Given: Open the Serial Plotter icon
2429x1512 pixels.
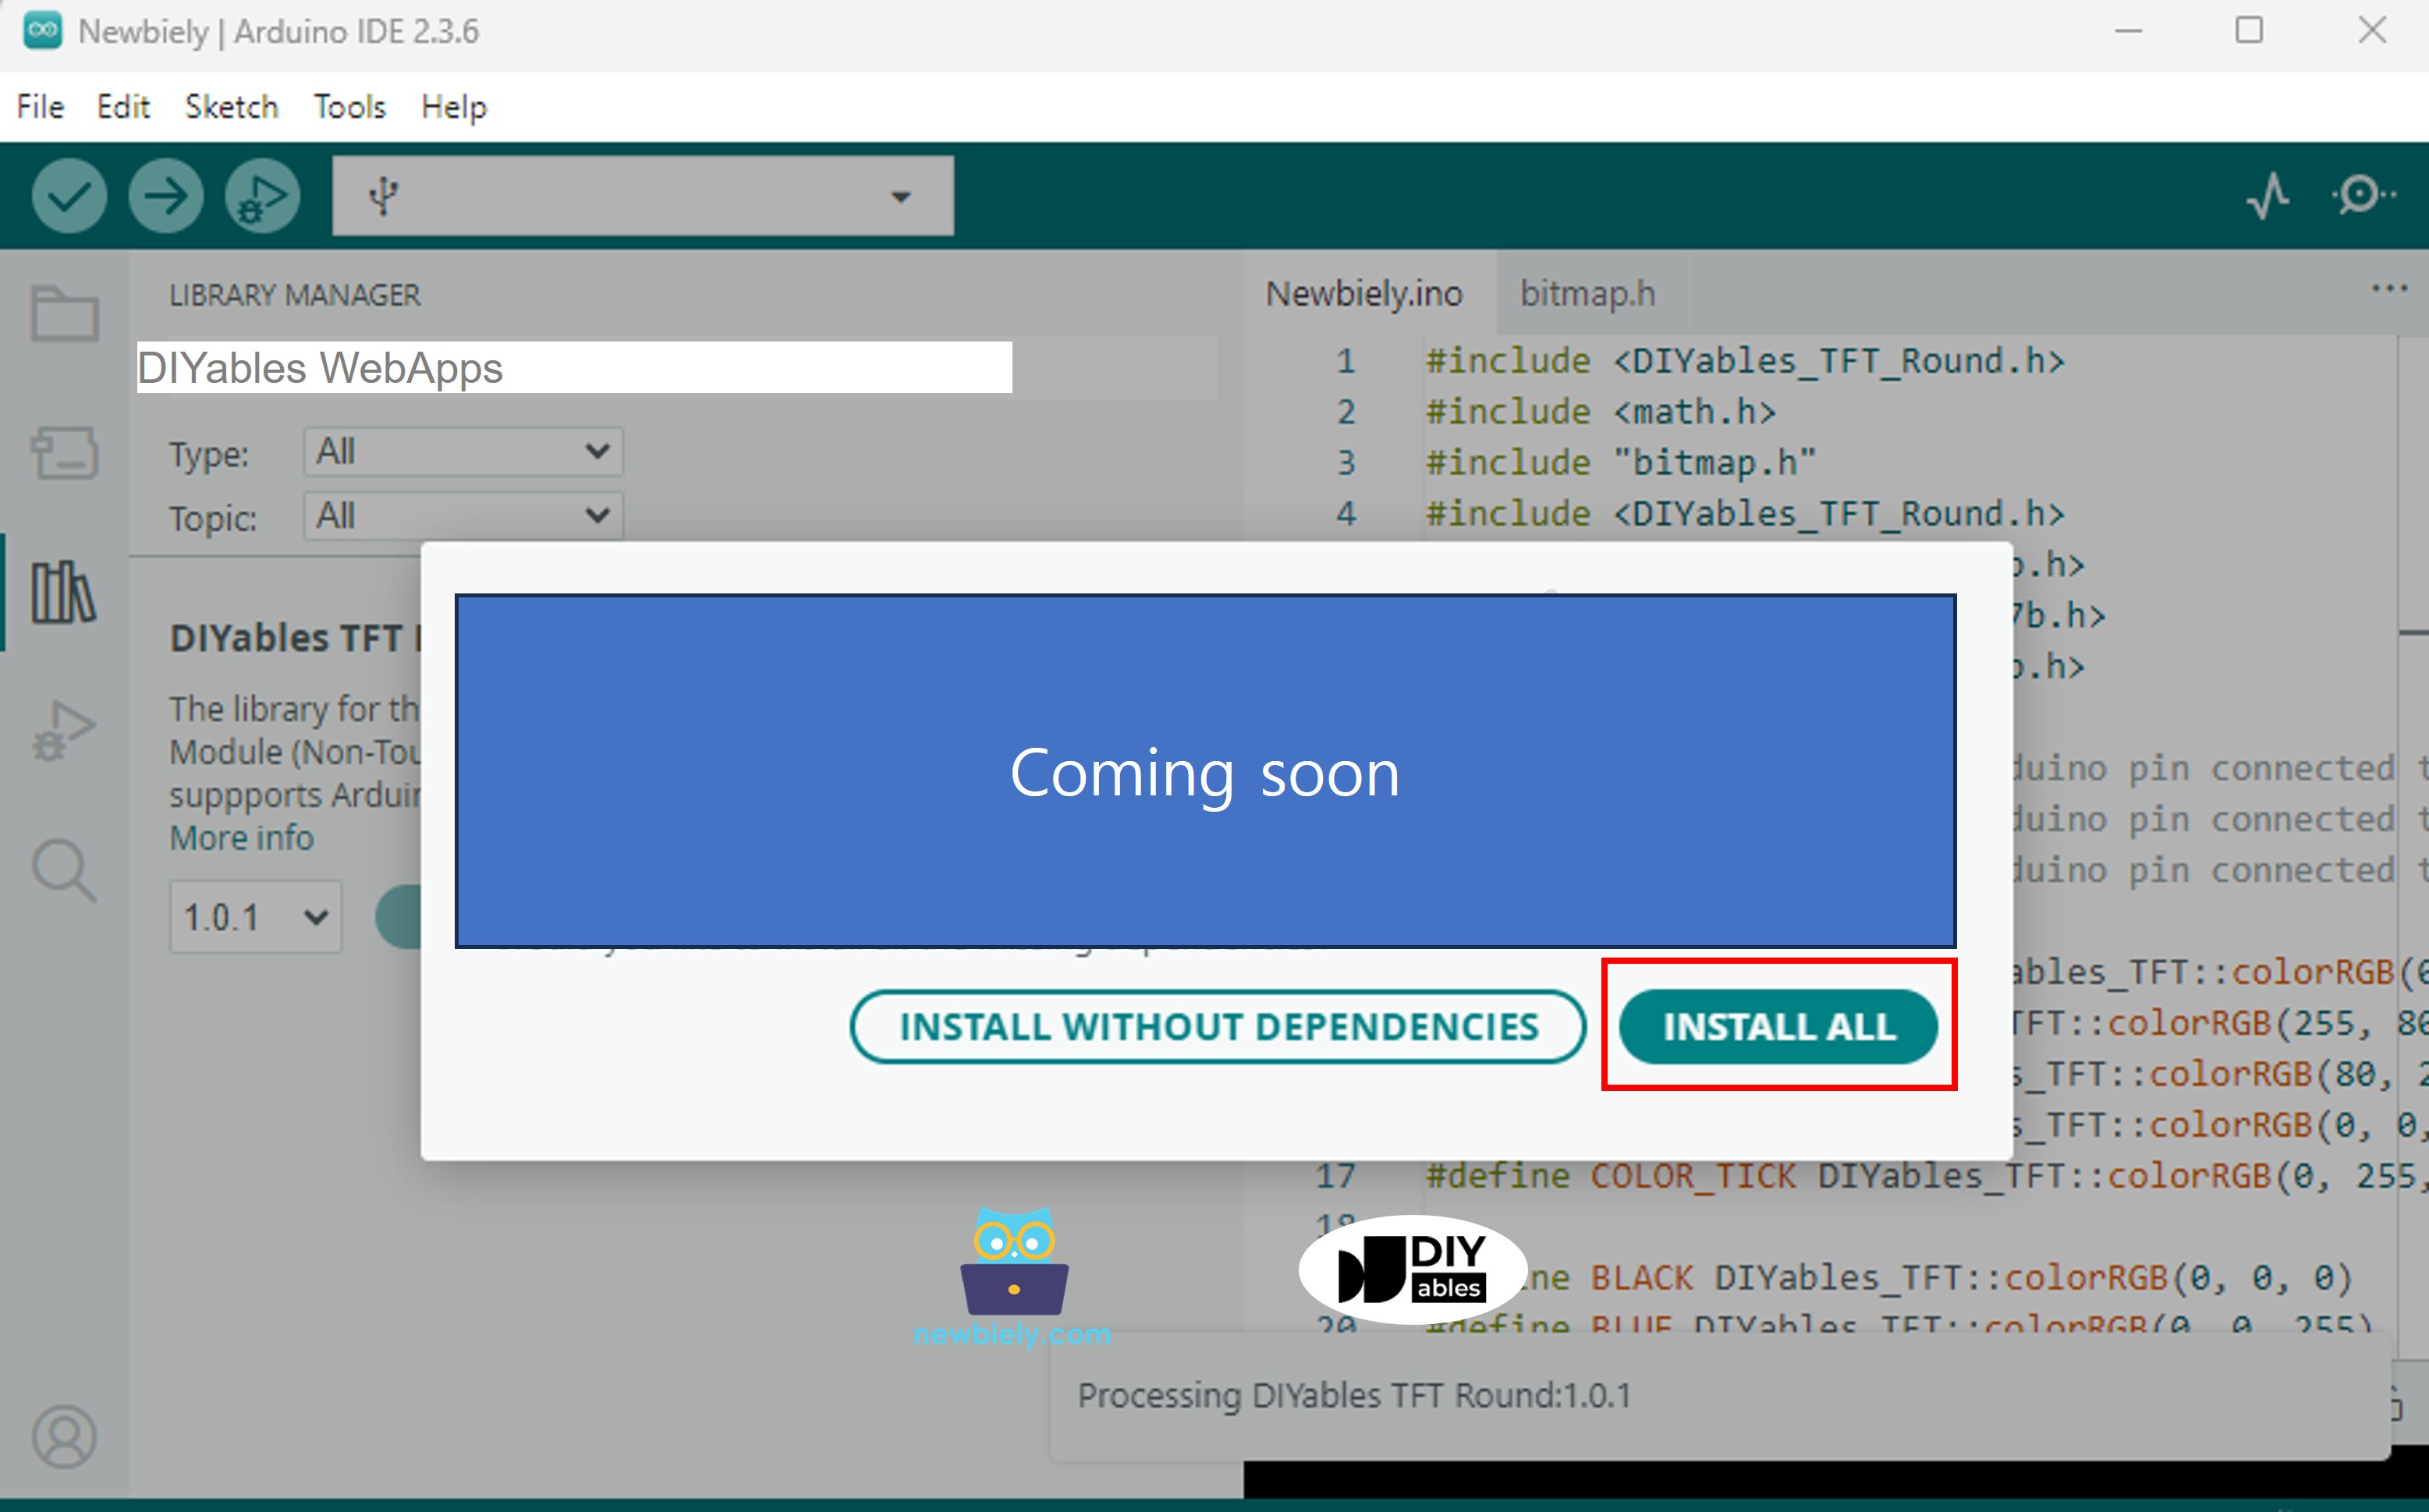Looking at the screenshot, I should 2268,195.
